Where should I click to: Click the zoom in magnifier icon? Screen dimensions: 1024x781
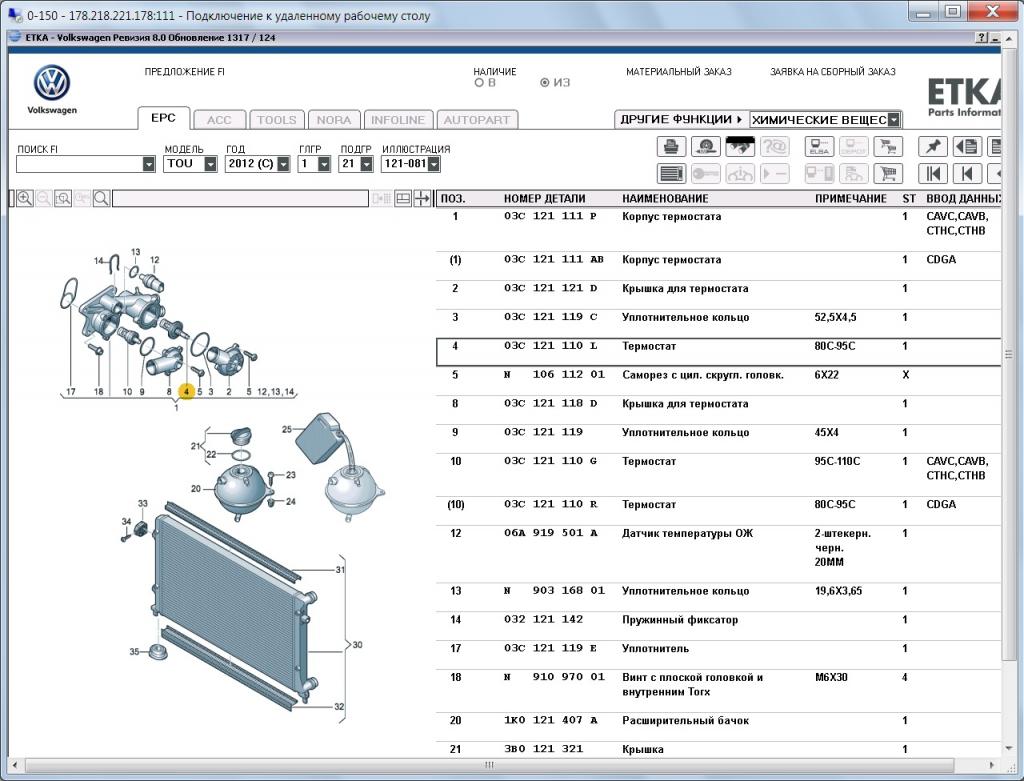(25, 199)
